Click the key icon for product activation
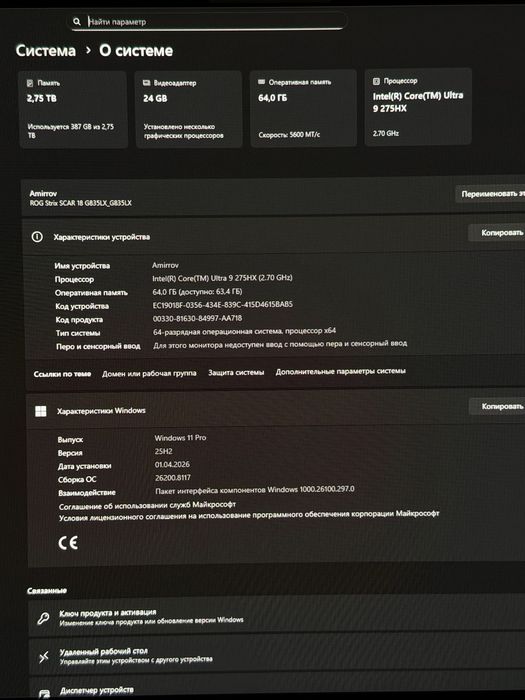This screenshot has height=700, width=525. pos(43,618)
